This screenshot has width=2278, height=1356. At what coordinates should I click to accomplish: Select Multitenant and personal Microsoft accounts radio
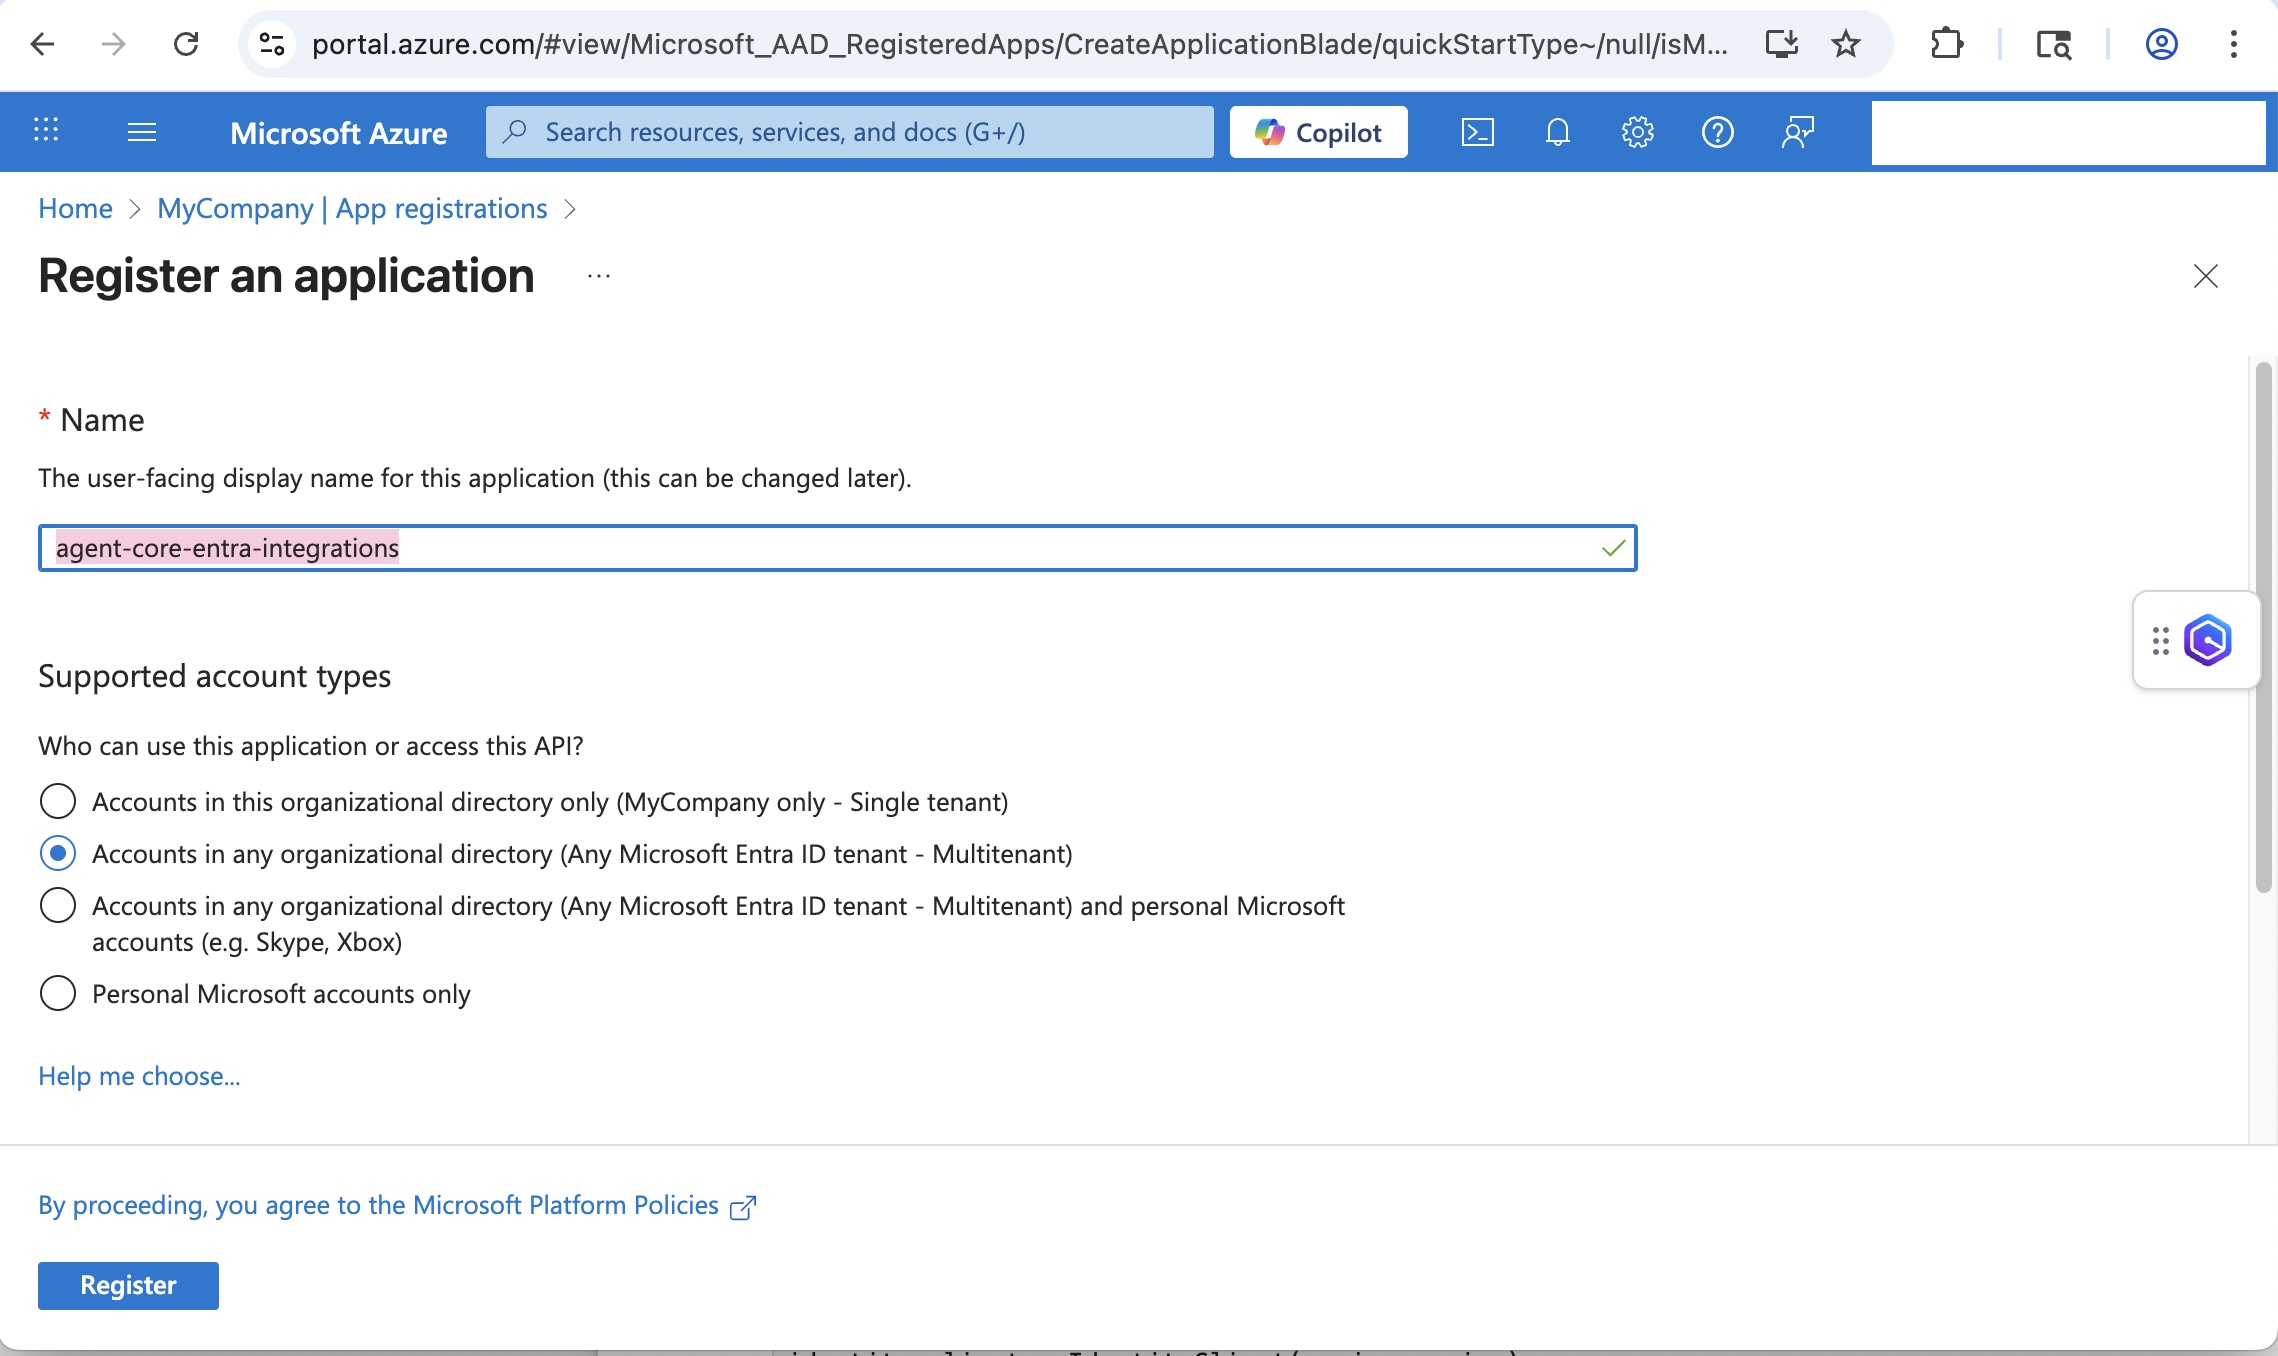(58, 905)
